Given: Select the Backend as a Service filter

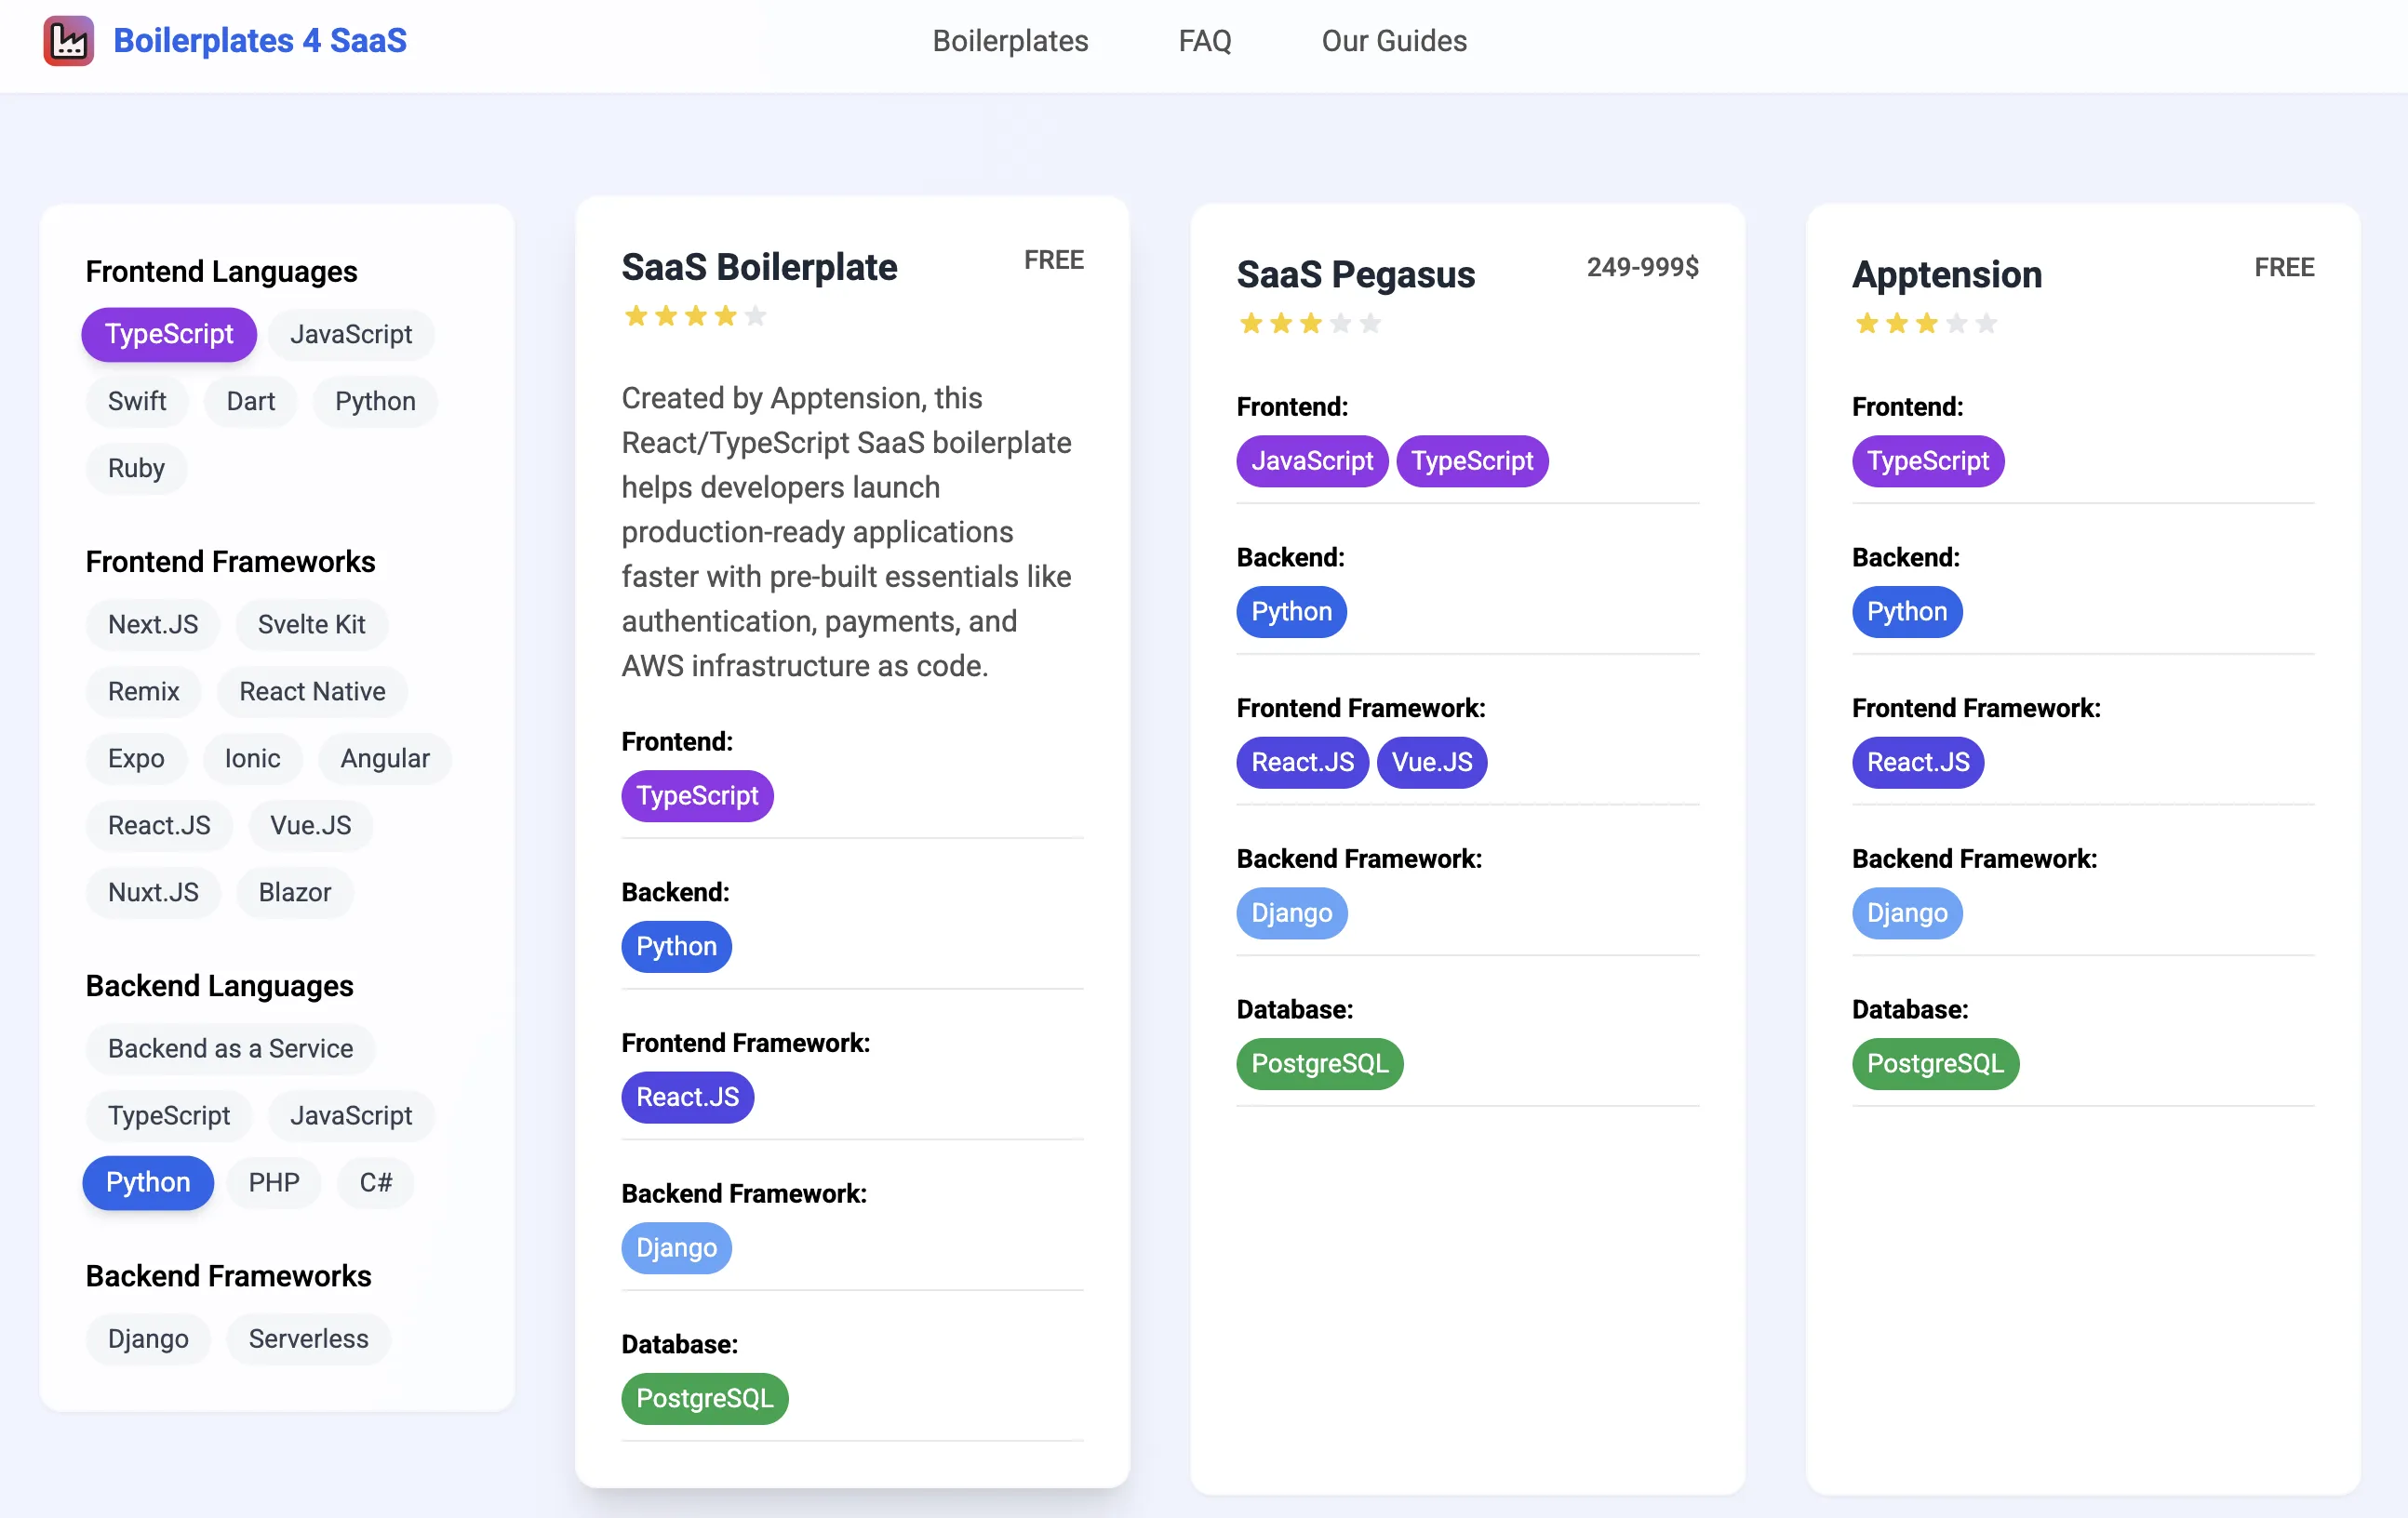Looking at the screenshot, I should pyautogui.click(x=230, y=1048).
